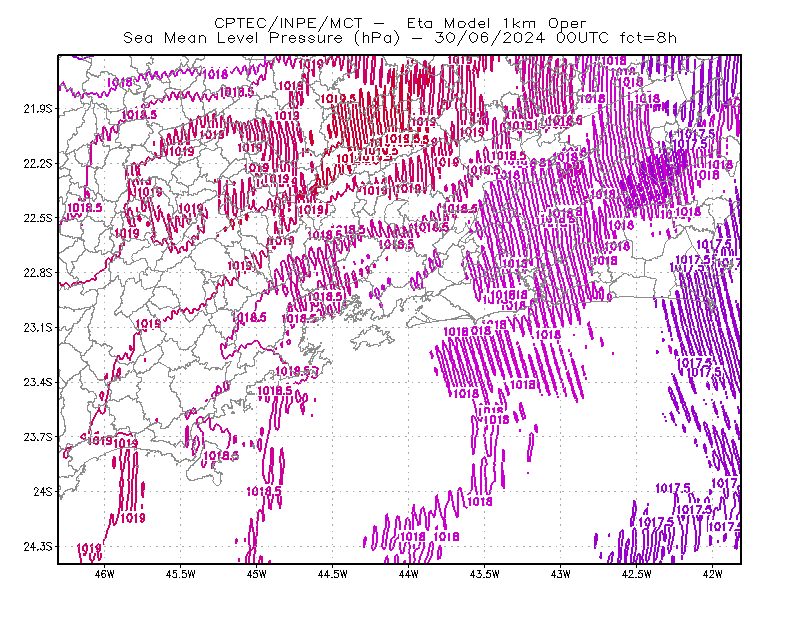Select the 42.5W longitude axis label
Image resolution: width=800 pixels, height=618 pixels.
(636, 574)
